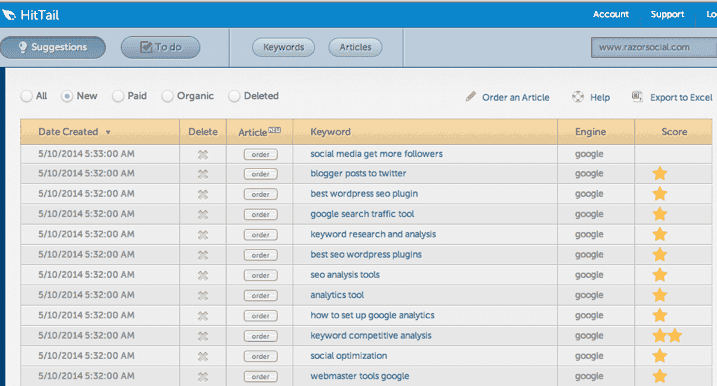Switch to the To do tab
Image resolution: width=717 pixels, height=386 pixels.
click(x=161, y=47)
